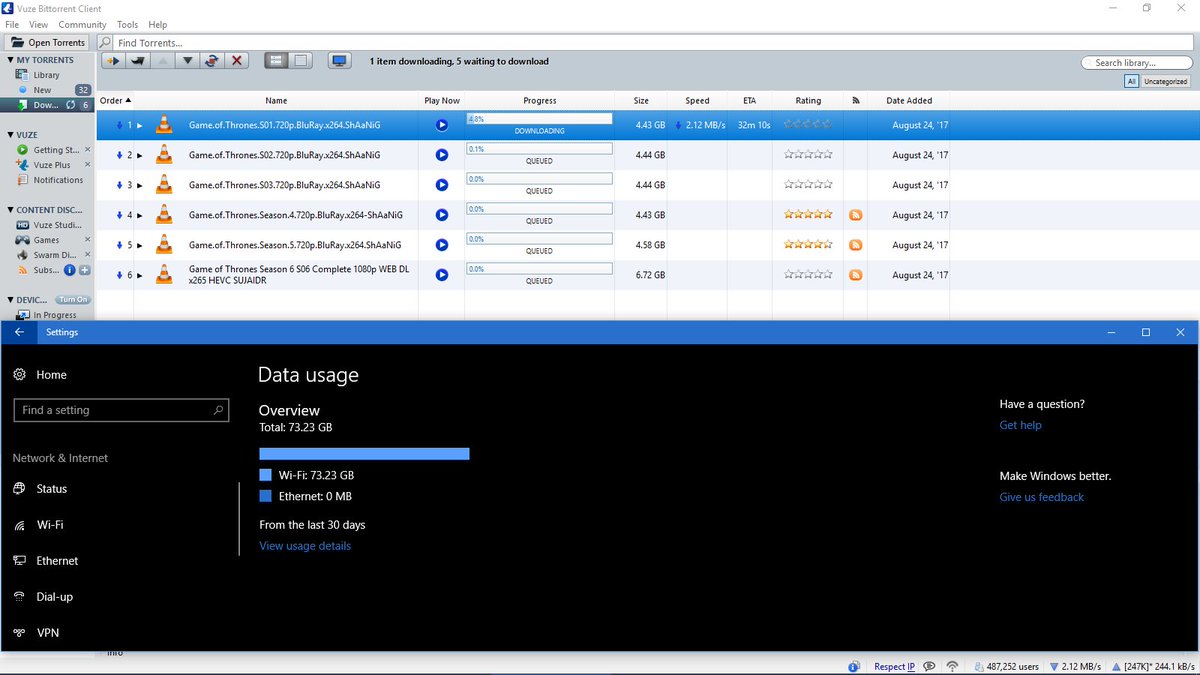
Task: Click the status bar blue info icon
Action: [x=854, y=666]
